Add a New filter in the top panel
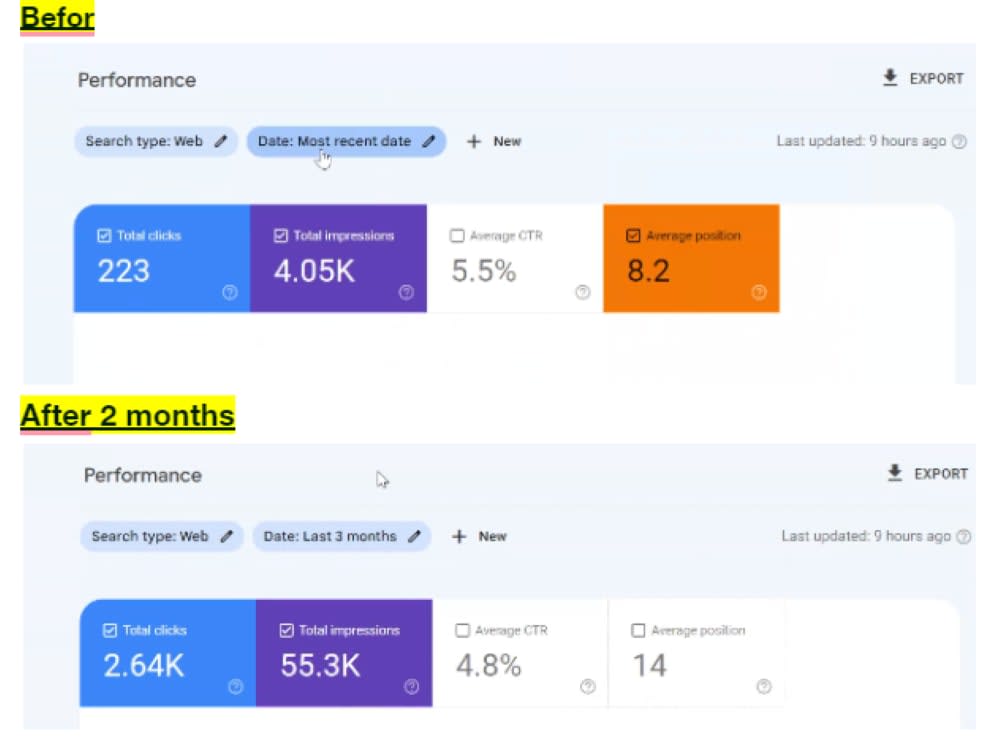 pos(494,142)
